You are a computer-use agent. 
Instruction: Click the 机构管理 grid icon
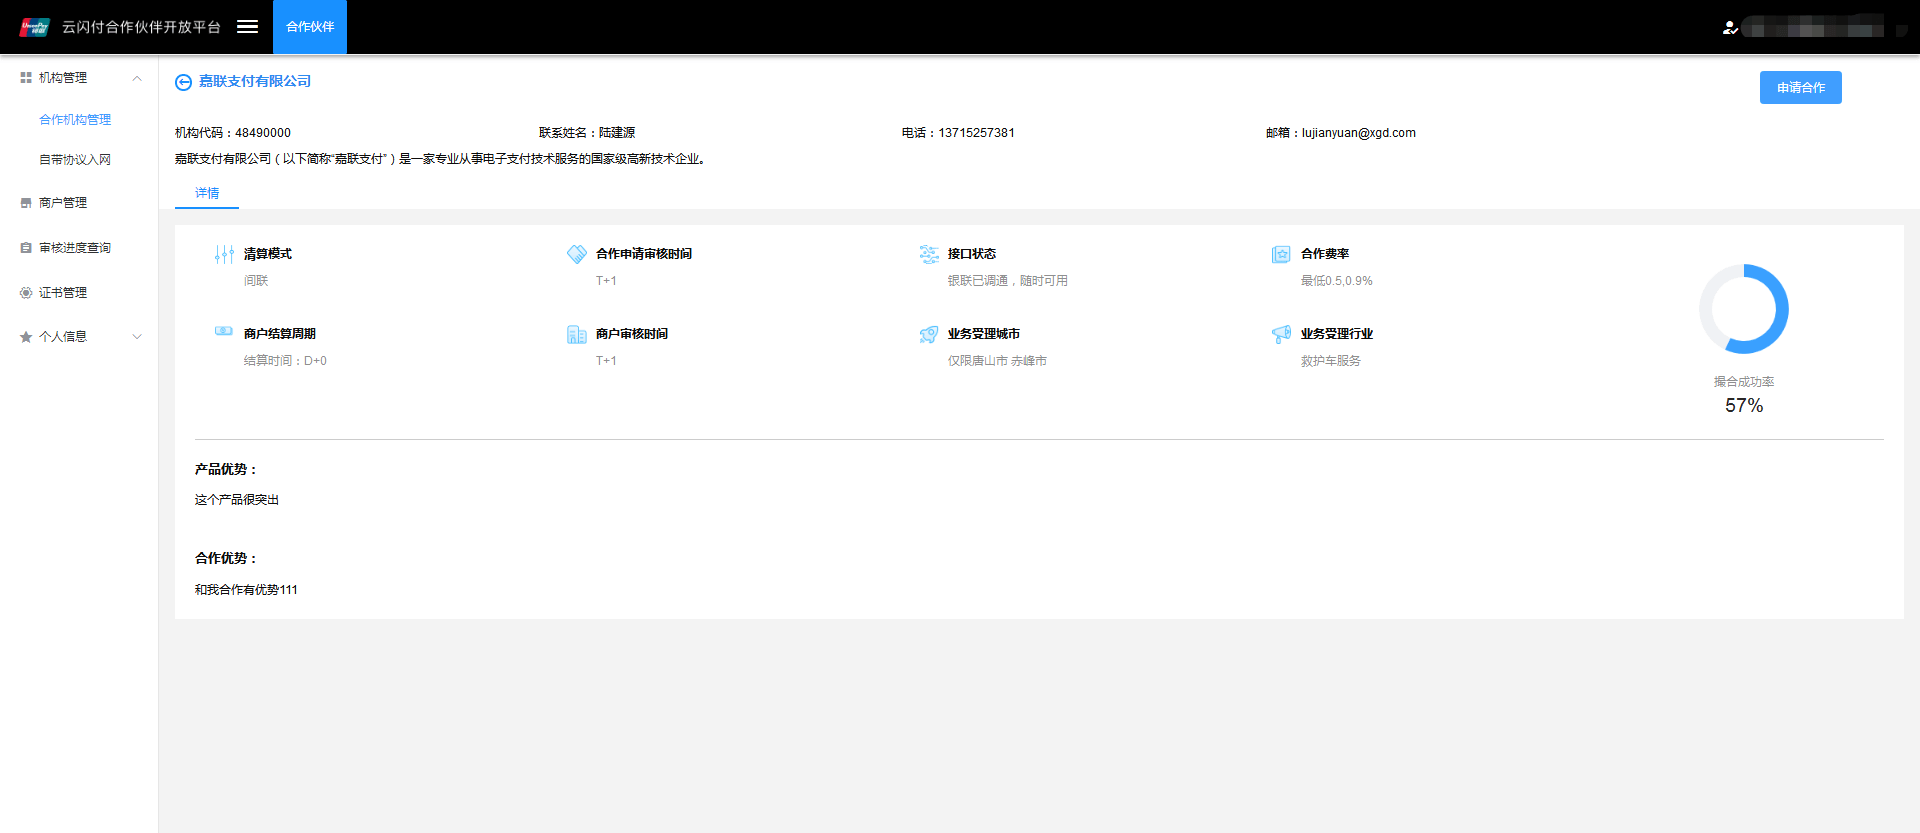click(26, 77)
